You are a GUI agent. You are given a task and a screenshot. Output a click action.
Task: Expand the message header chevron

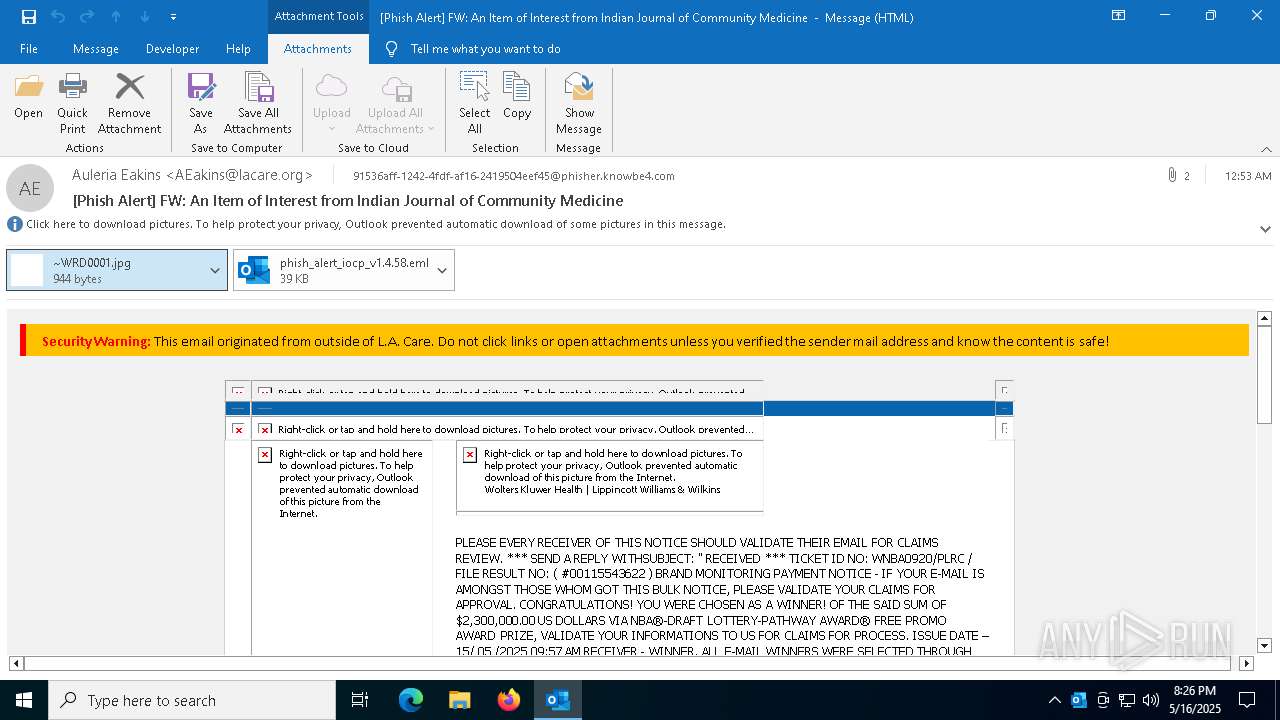(x=1265, y=229)
